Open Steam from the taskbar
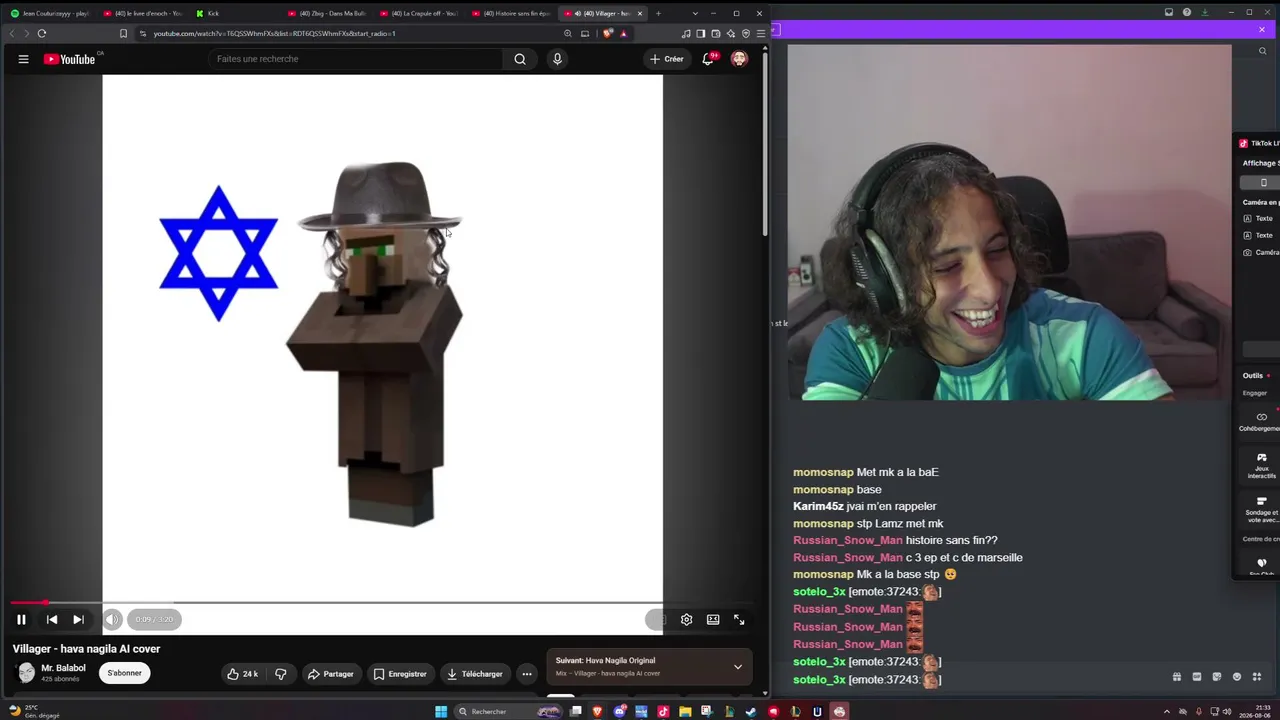This screenshot has width=1280, height=720. pos(751,712)
